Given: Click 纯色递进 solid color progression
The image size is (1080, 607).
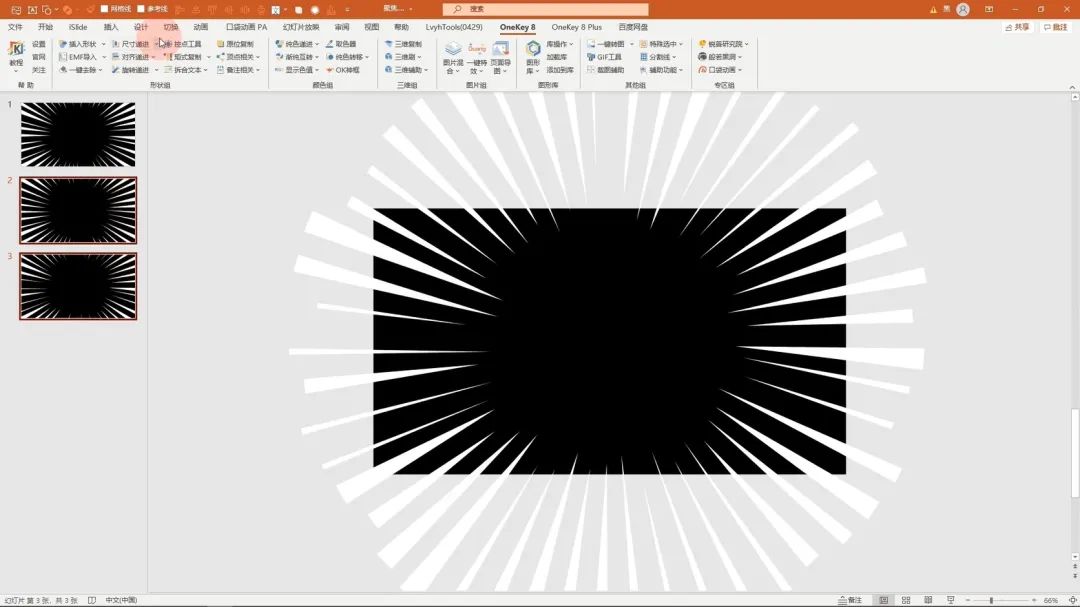Looking at the screenshot, I should [295, 44].
